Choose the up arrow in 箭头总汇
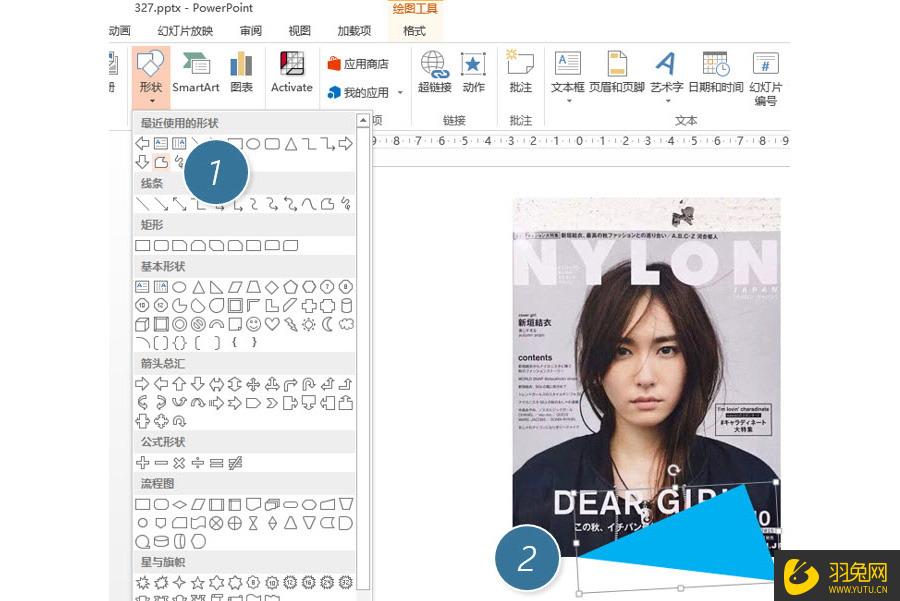Screen dimensions: 900x601 (x=179, y=384)
